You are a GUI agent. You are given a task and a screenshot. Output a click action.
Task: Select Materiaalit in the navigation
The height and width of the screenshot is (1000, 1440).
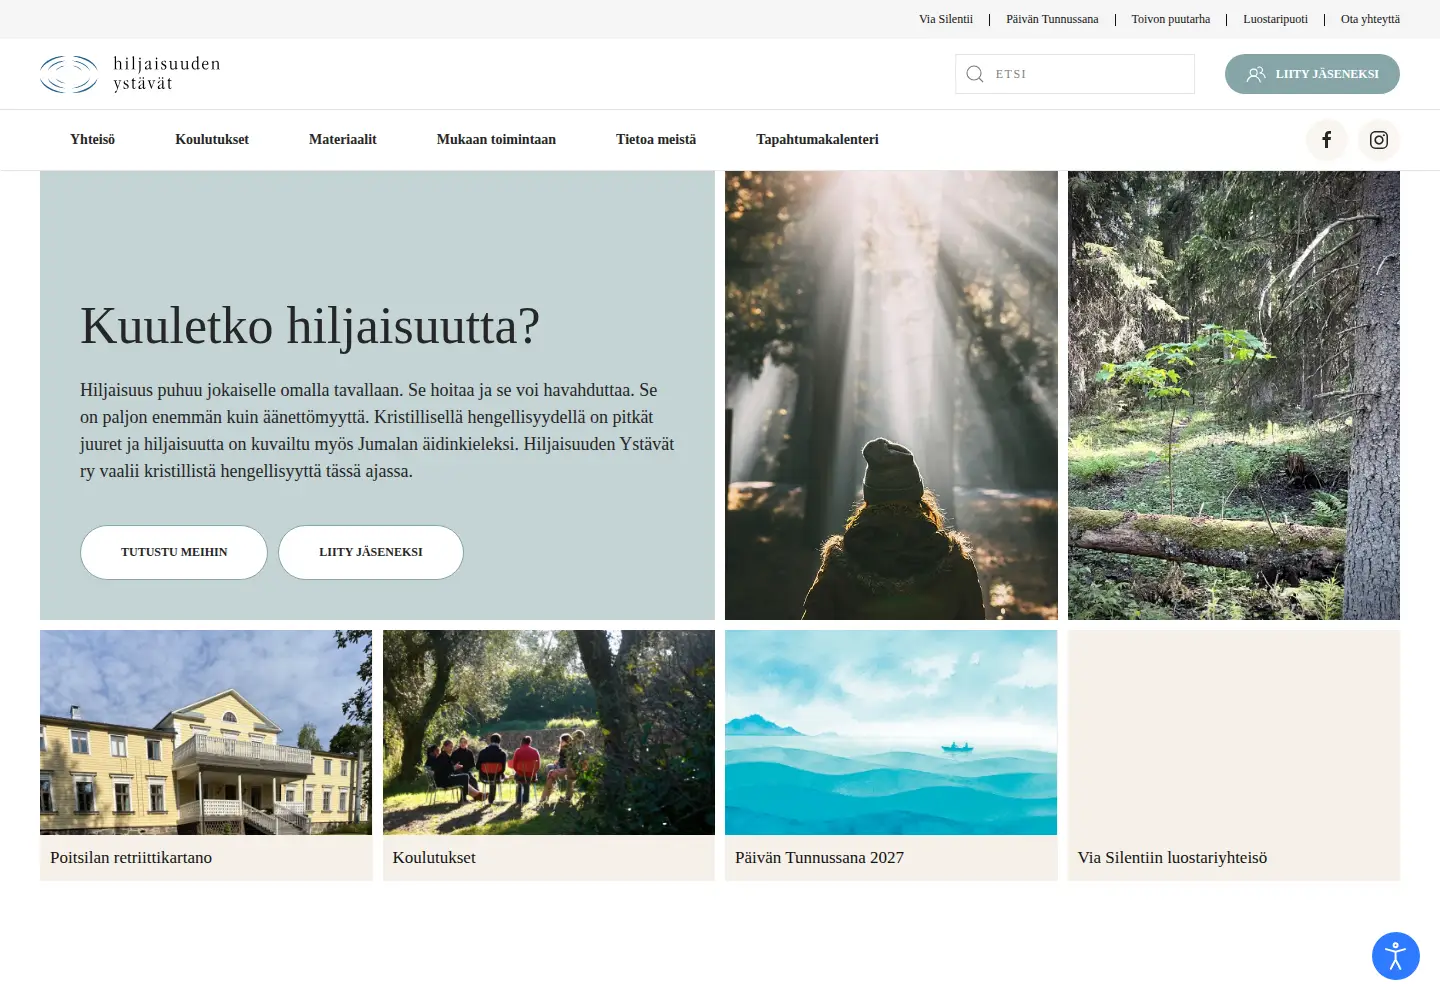(x=343, y=140)
